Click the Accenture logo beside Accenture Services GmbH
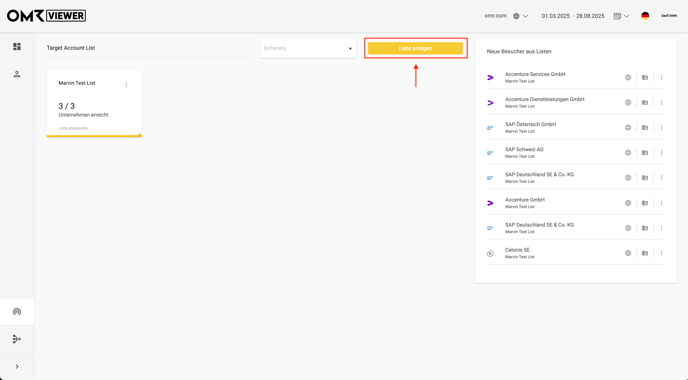The height and width of the screenshot is (380, 688). 490,78
